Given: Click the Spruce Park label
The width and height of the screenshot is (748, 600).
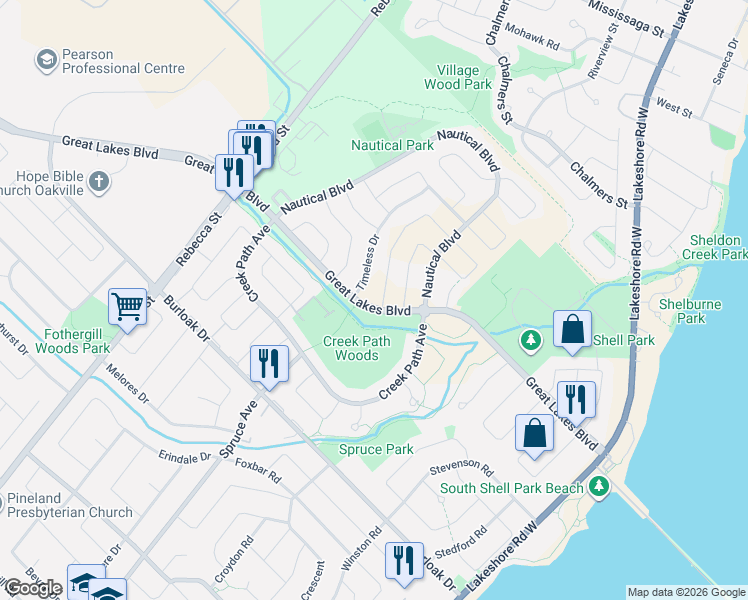Looking at the screenshot, I should click(x=376, y=449).
